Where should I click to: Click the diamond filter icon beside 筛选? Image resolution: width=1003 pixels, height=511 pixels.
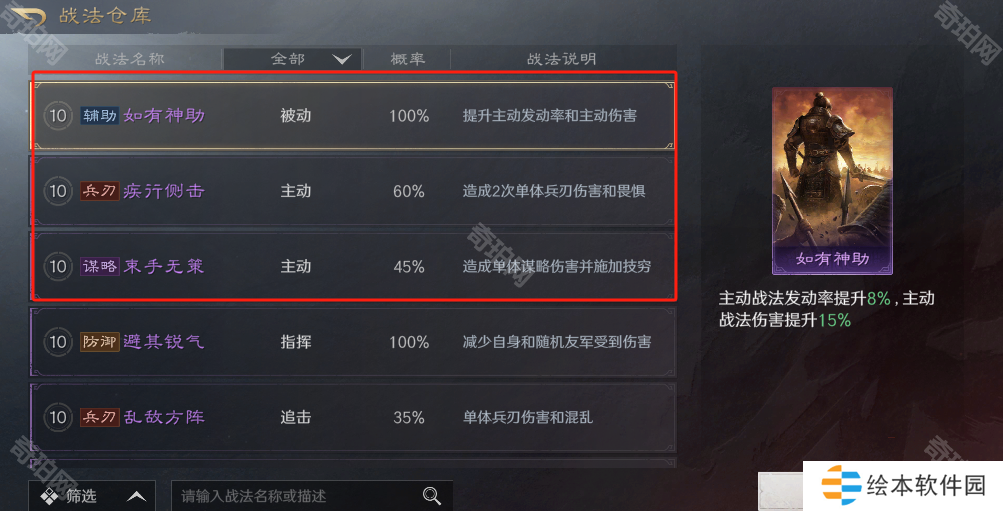tap(49, 496)
